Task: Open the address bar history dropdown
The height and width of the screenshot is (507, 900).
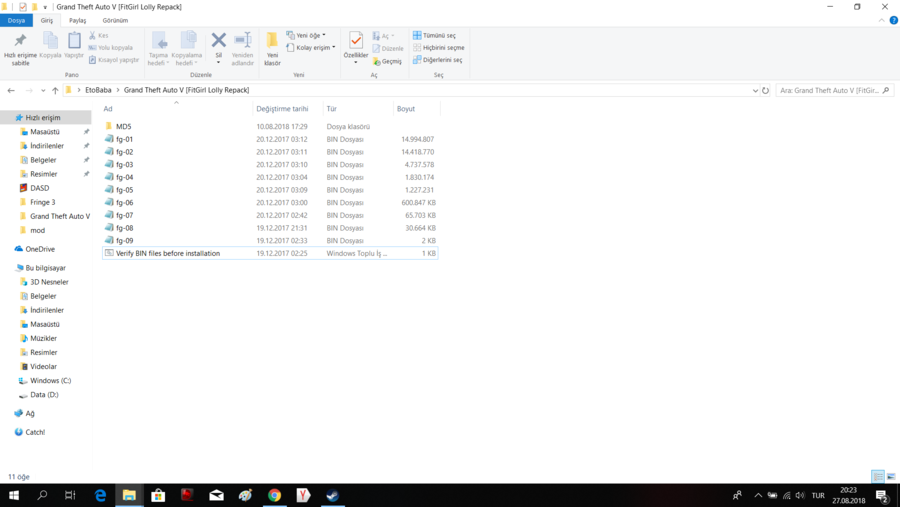Action: [x=755, y=90]
